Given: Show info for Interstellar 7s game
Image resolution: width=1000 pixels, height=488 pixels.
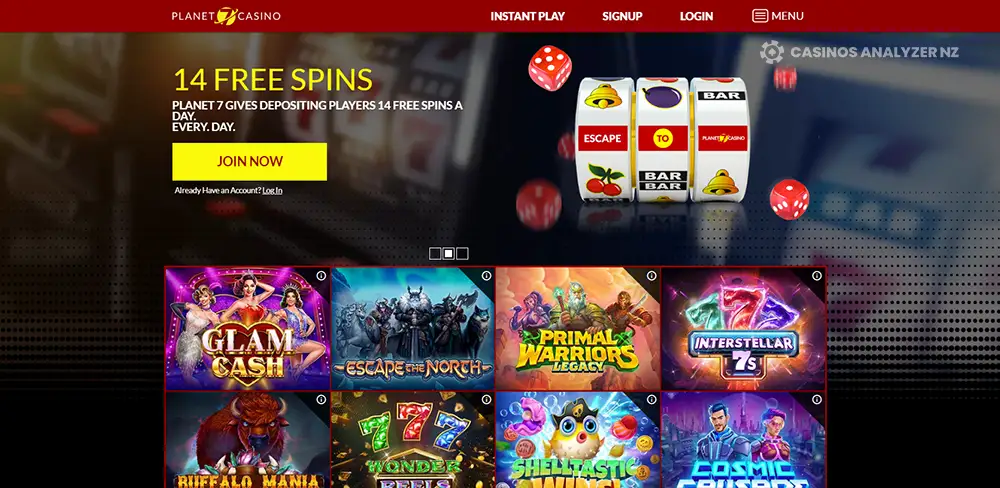Looking at the screenshot, I should (x=817, y=276).
